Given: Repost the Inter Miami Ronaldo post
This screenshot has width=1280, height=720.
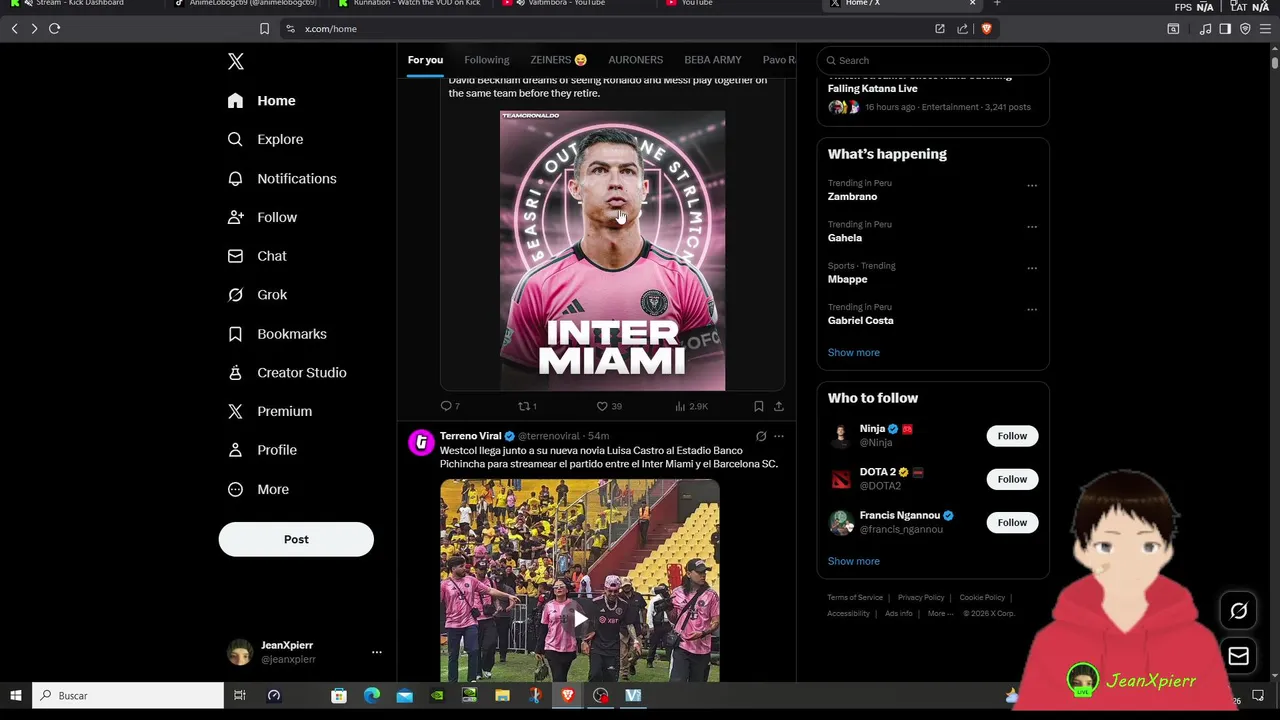Looking at the screenshot, I should [x=527, y=406].
